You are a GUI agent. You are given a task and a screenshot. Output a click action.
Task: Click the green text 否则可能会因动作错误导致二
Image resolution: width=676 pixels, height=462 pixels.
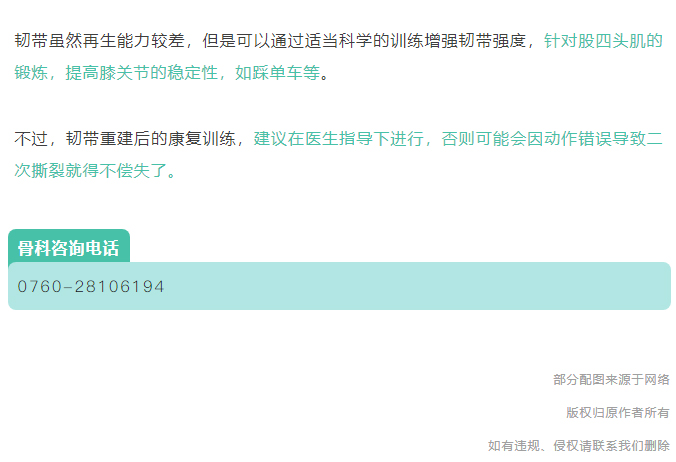552,139
